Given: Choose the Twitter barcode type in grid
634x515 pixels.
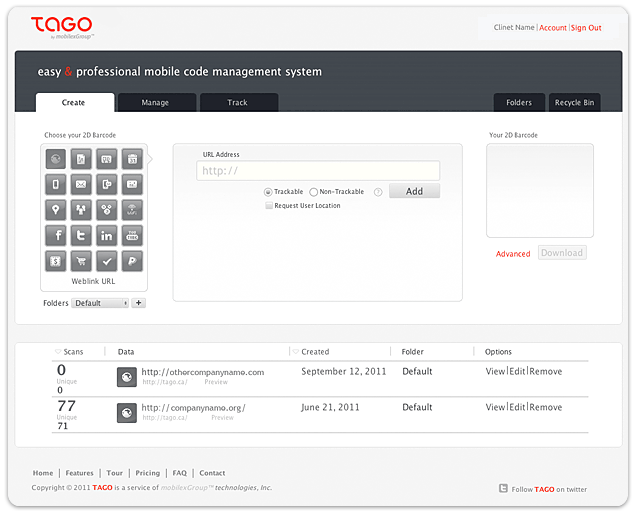Looking at the screenshot, I should 81,236.
